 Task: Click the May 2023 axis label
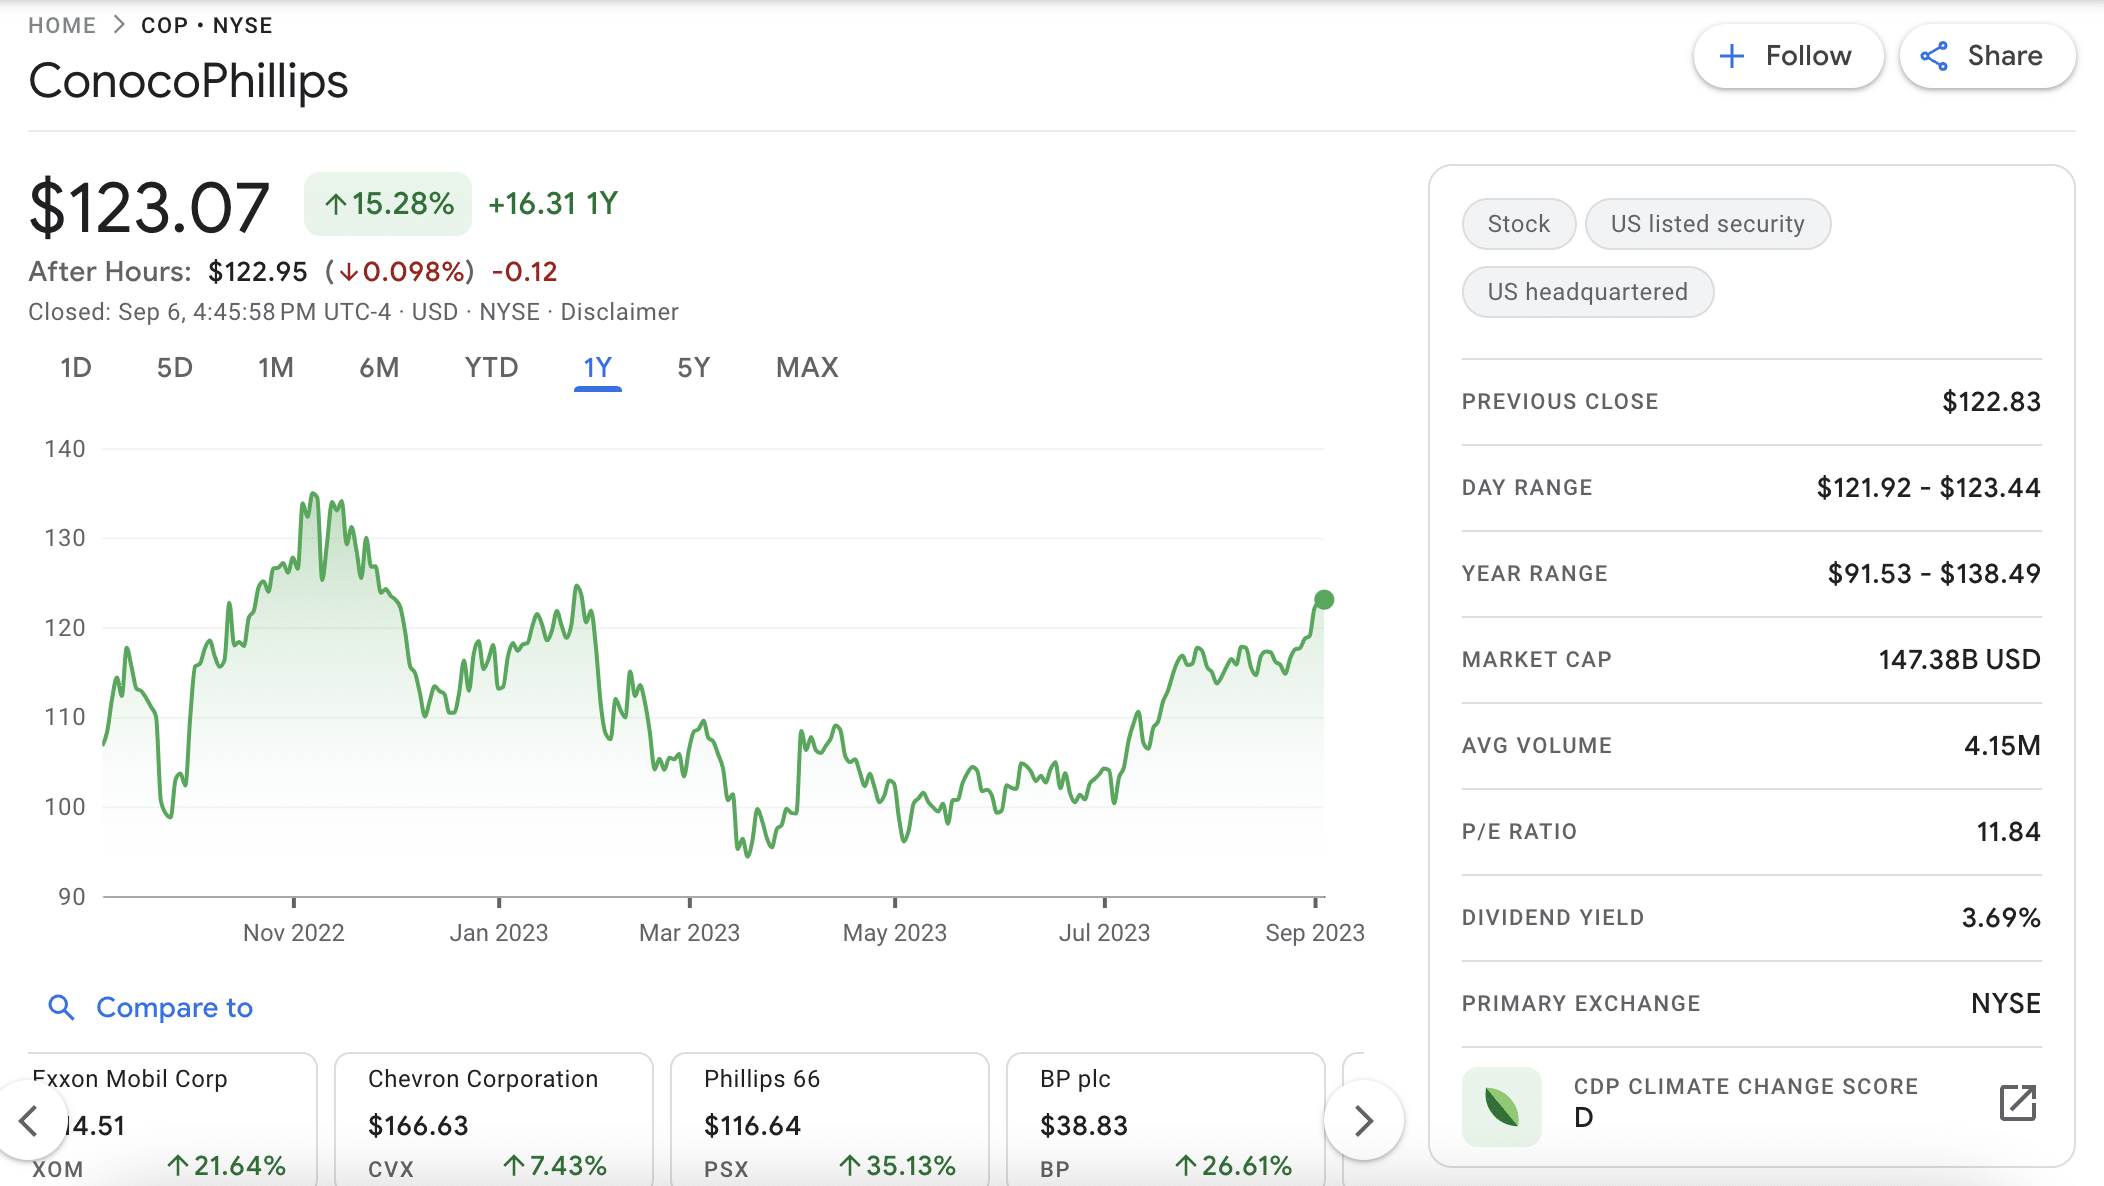coord(895,933)
